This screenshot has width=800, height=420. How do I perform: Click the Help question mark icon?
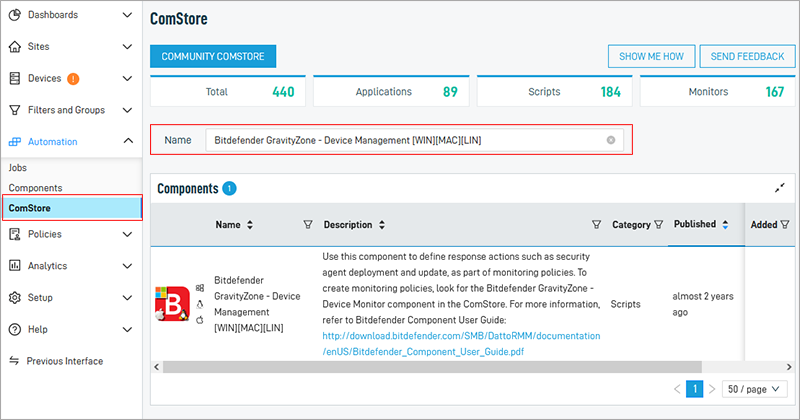coord(15,329)
